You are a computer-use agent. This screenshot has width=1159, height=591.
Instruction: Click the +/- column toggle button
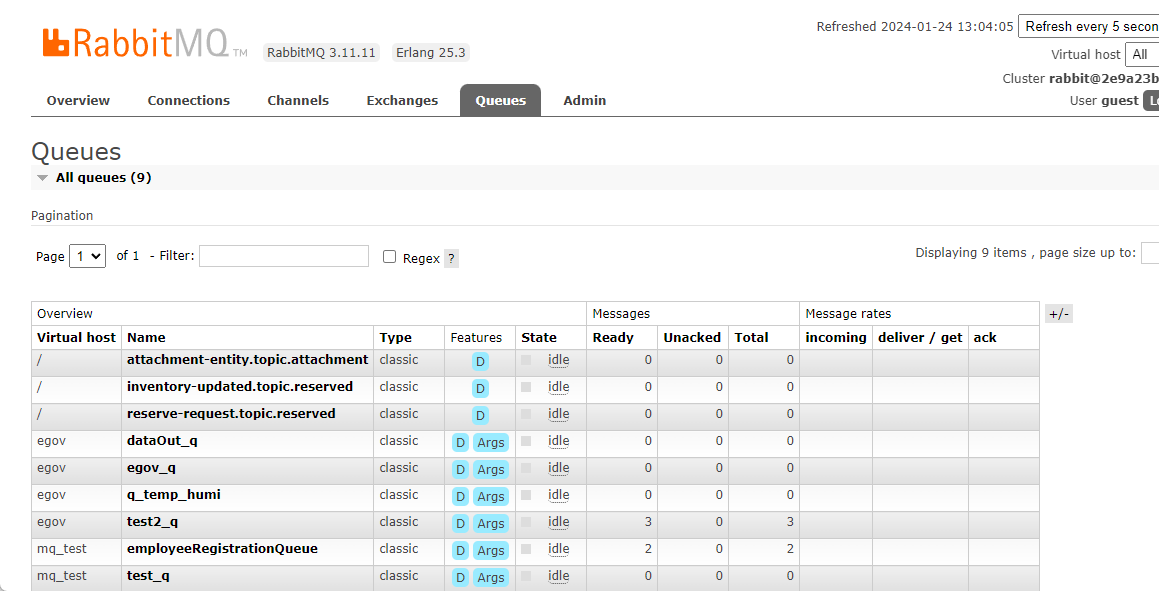1058,314
